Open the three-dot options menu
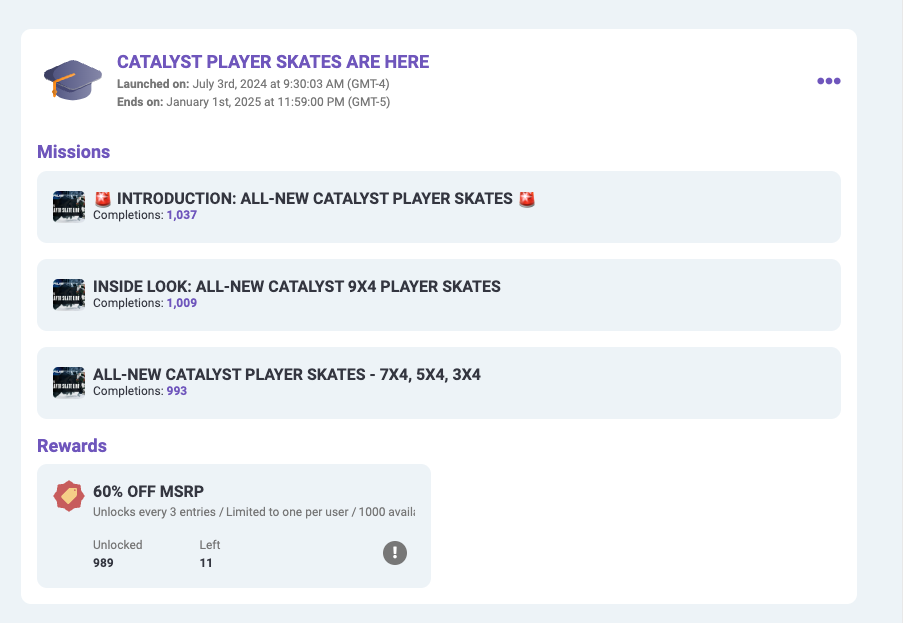This screenshot has width=903, height=623. point(828,81)
